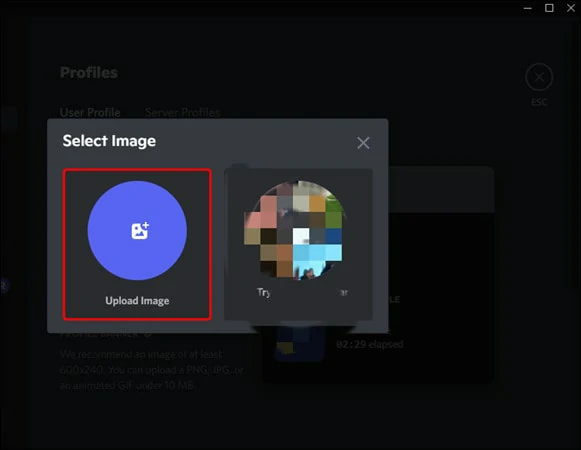
Task: Click the ESC close circle icon
Action: pos(539,77)
